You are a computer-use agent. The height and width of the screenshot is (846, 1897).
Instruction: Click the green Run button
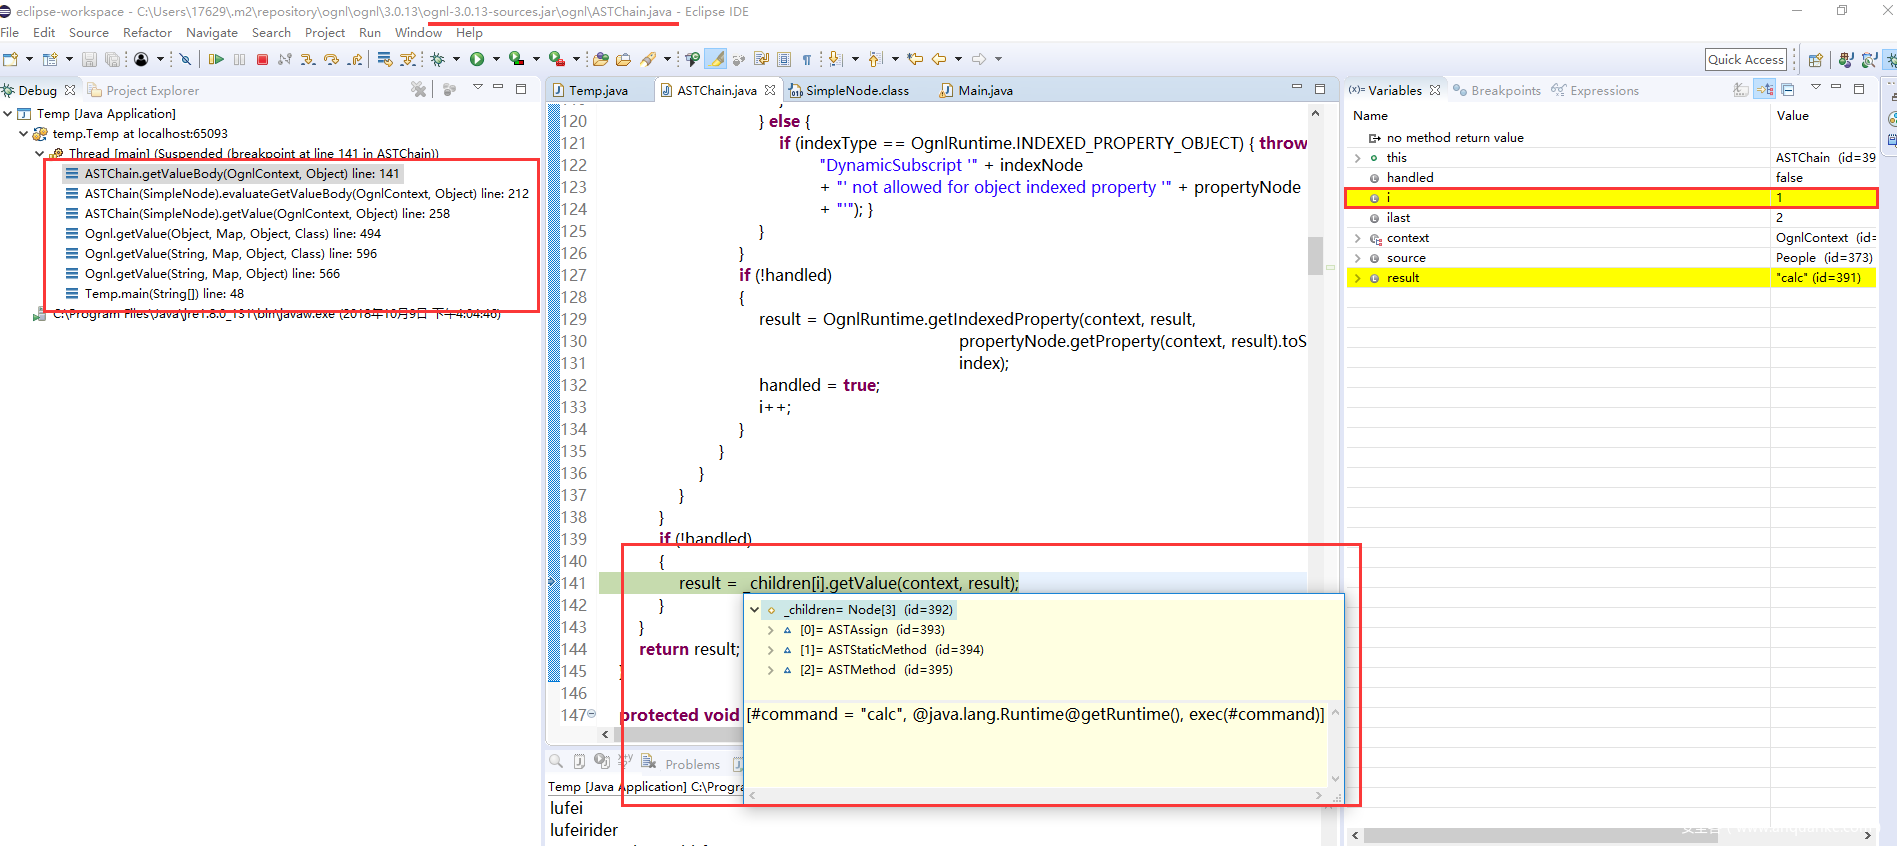tap(477, 60)
